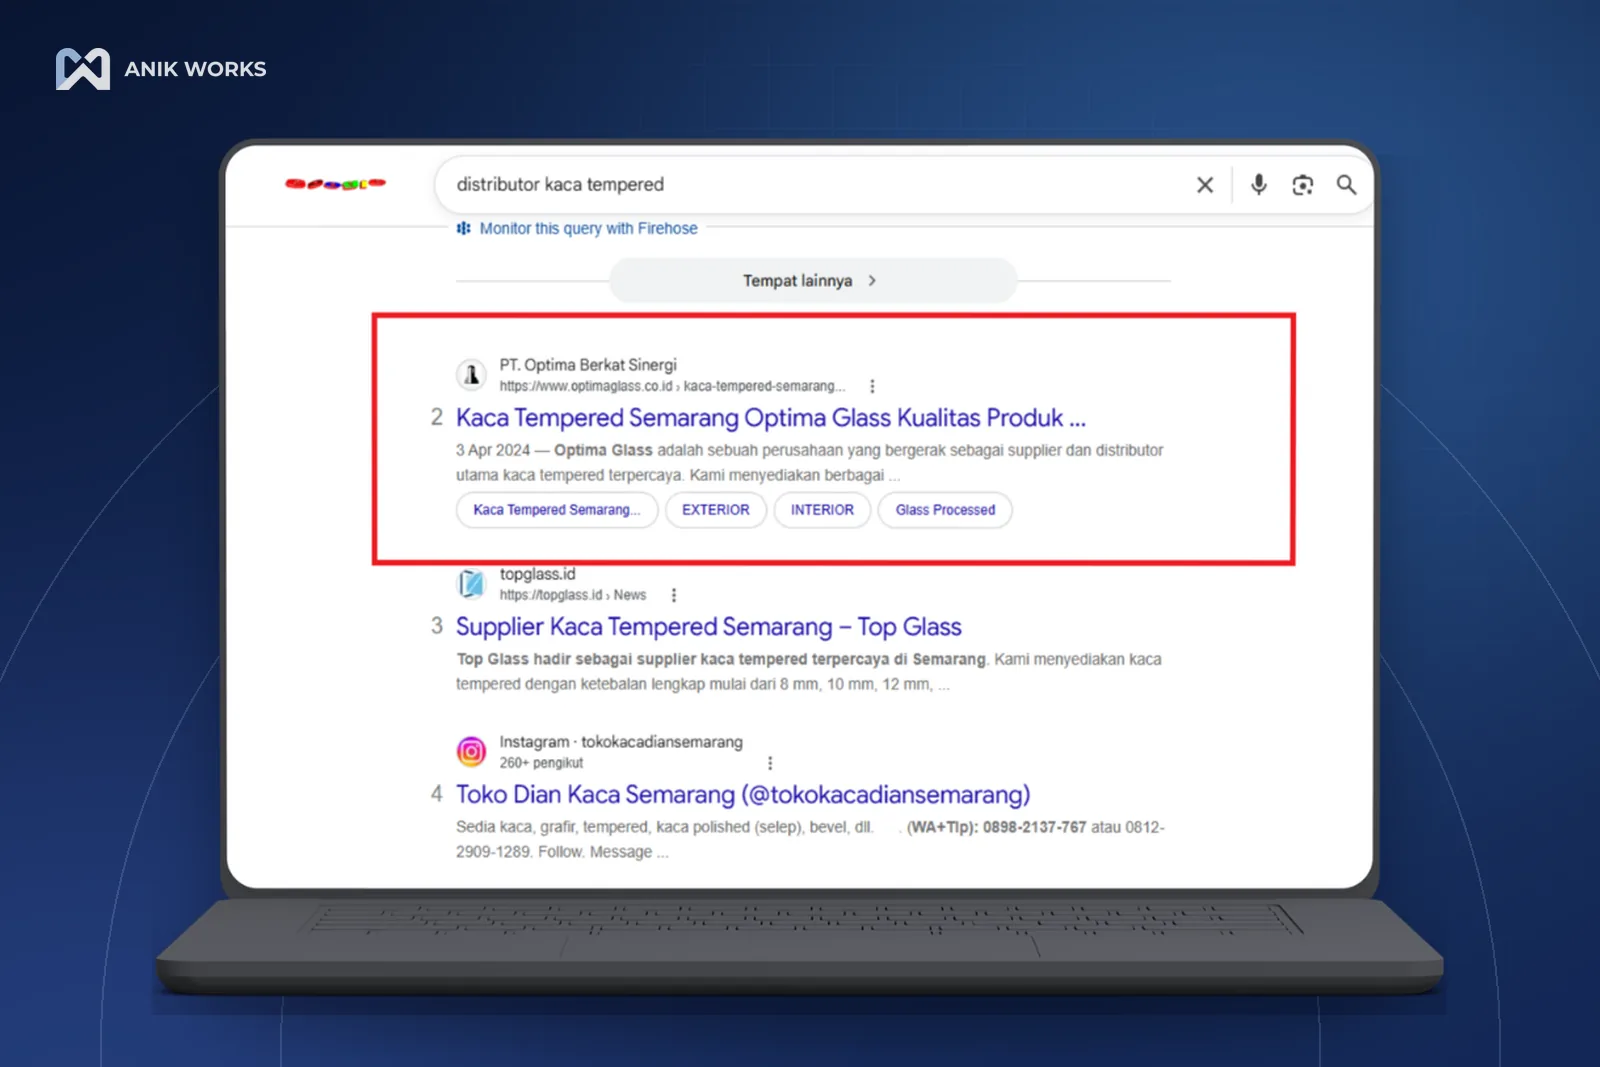The image size is (1600, 1067).
Task: Open the 'Kaca Tempered Semarang Optima Glass Kualitas Produk' result
Action: tap(771, 418)
